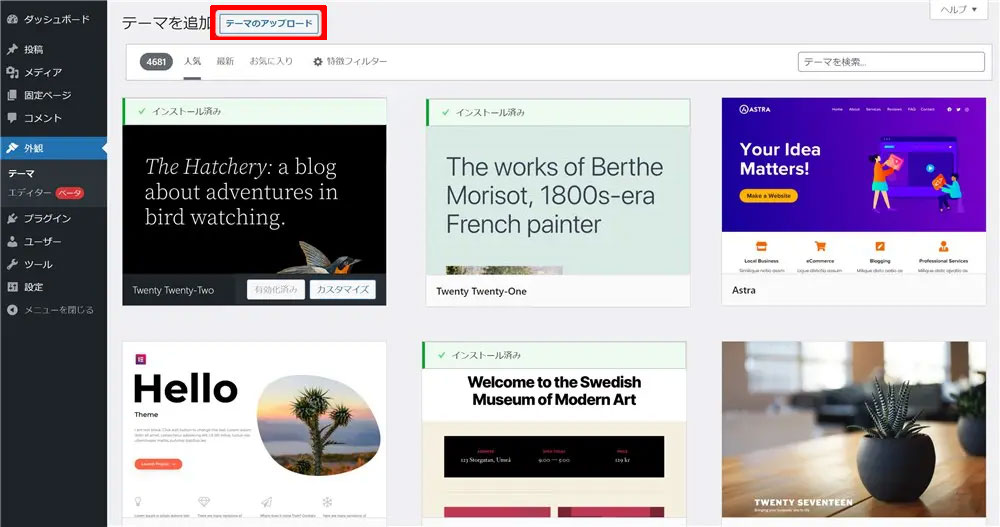Click the Tools wrench icon
This screenshot has height=527, width=1000.
tap(12, 264)
